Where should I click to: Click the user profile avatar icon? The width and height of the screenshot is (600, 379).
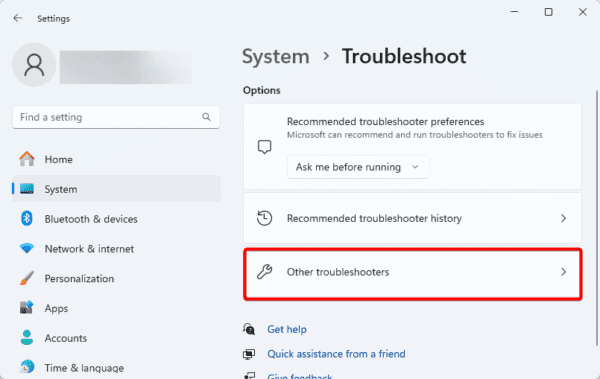tap(34, 65)
